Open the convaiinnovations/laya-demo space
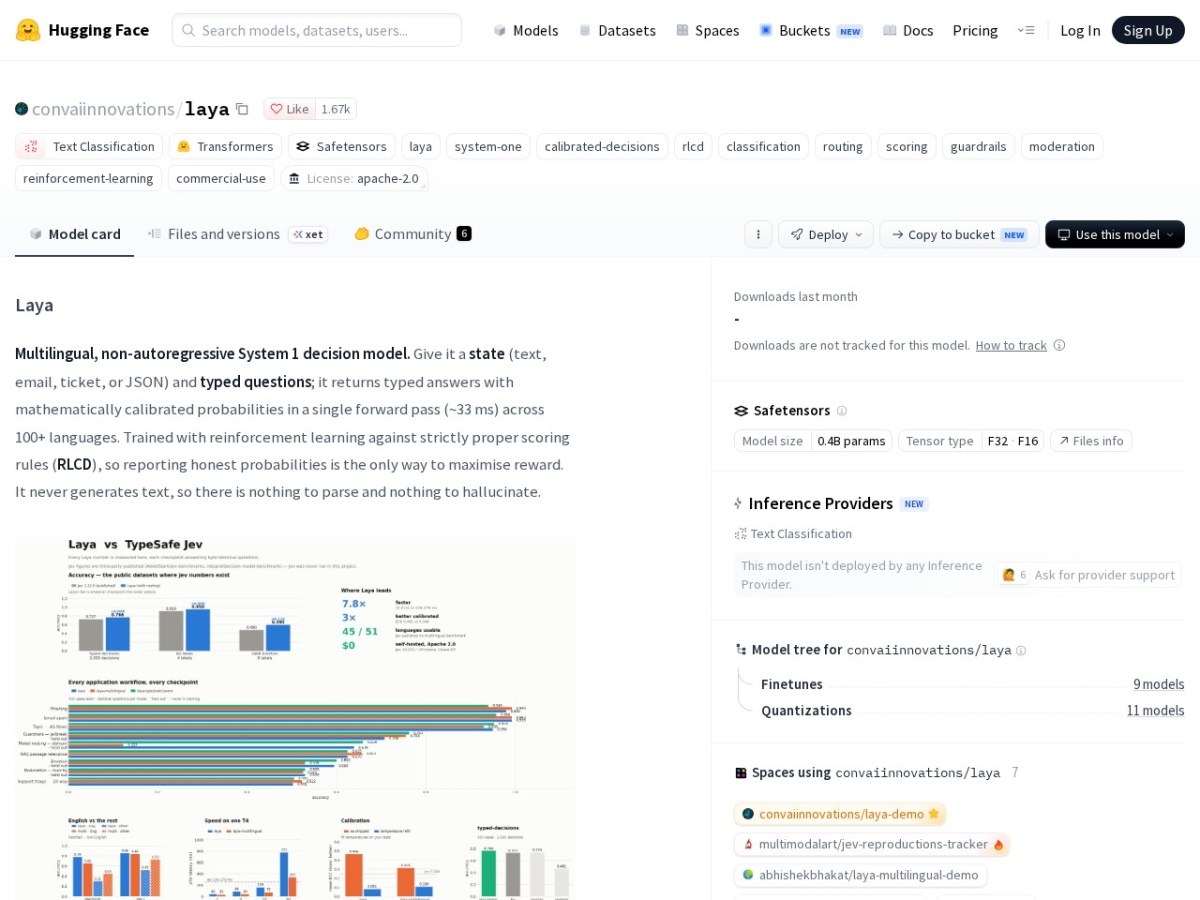 point(840,814)
